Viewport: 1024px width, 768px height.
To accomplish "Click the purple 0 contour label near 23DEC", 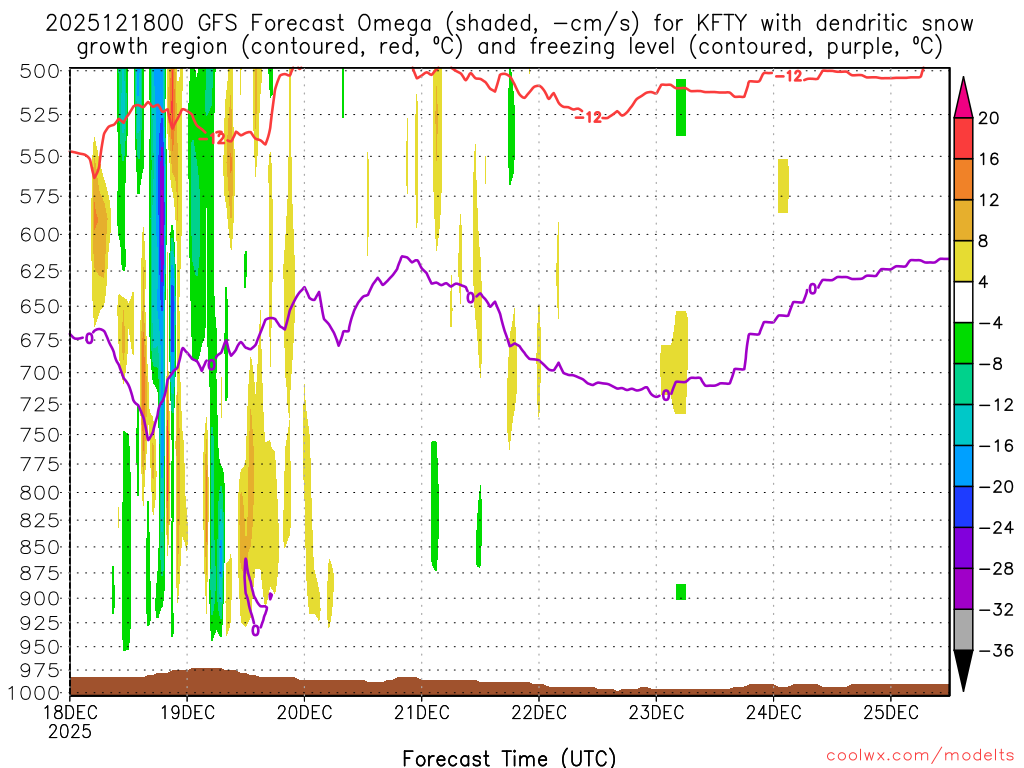I will [x=666, y=396].
